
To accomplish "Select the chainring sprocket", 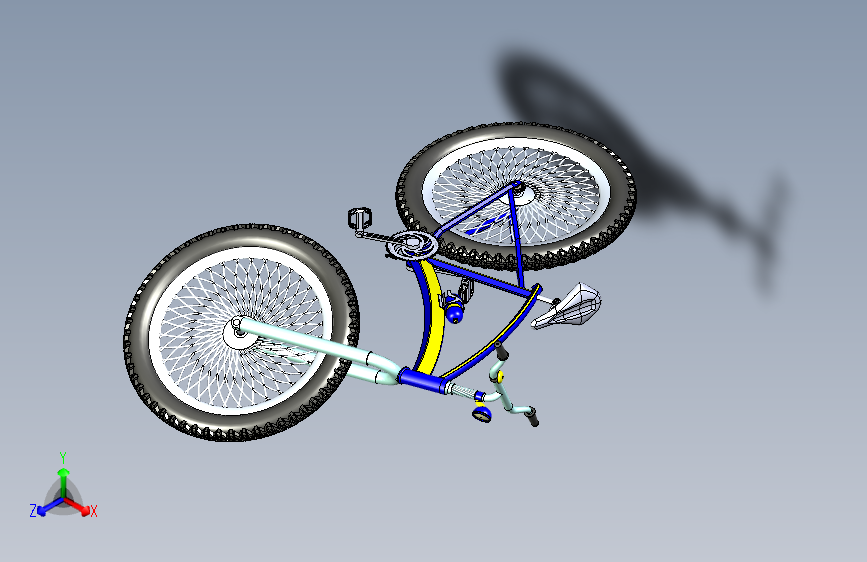I will coord(411,244).
